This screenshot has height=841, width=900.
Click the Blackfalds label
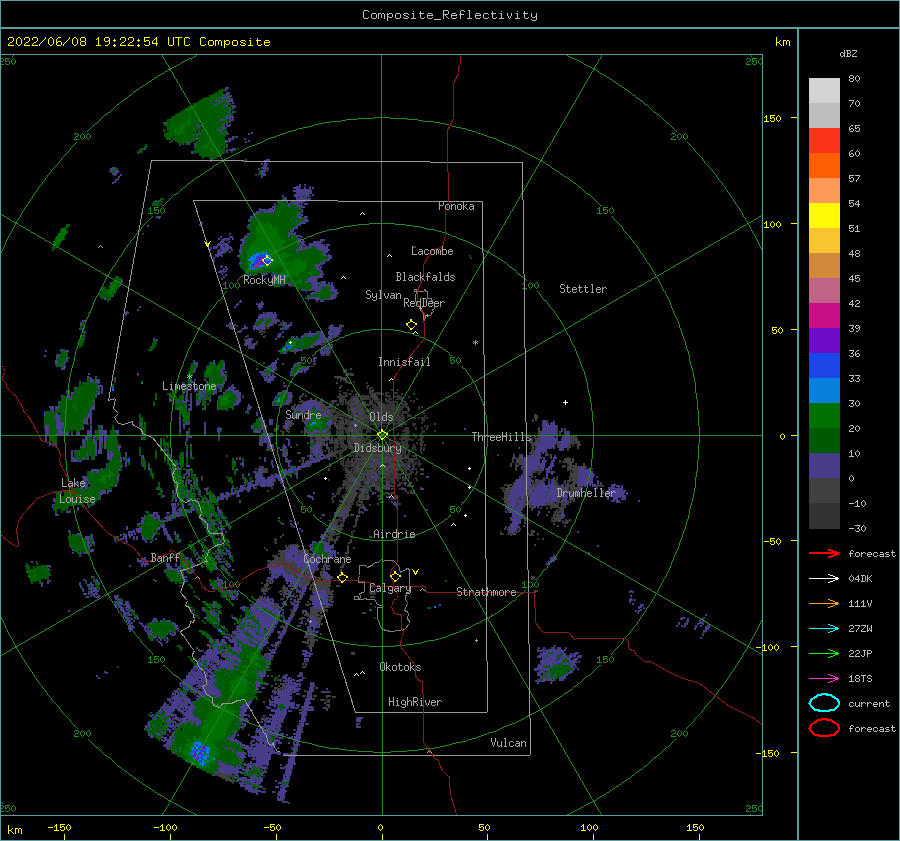pos(425,277)
